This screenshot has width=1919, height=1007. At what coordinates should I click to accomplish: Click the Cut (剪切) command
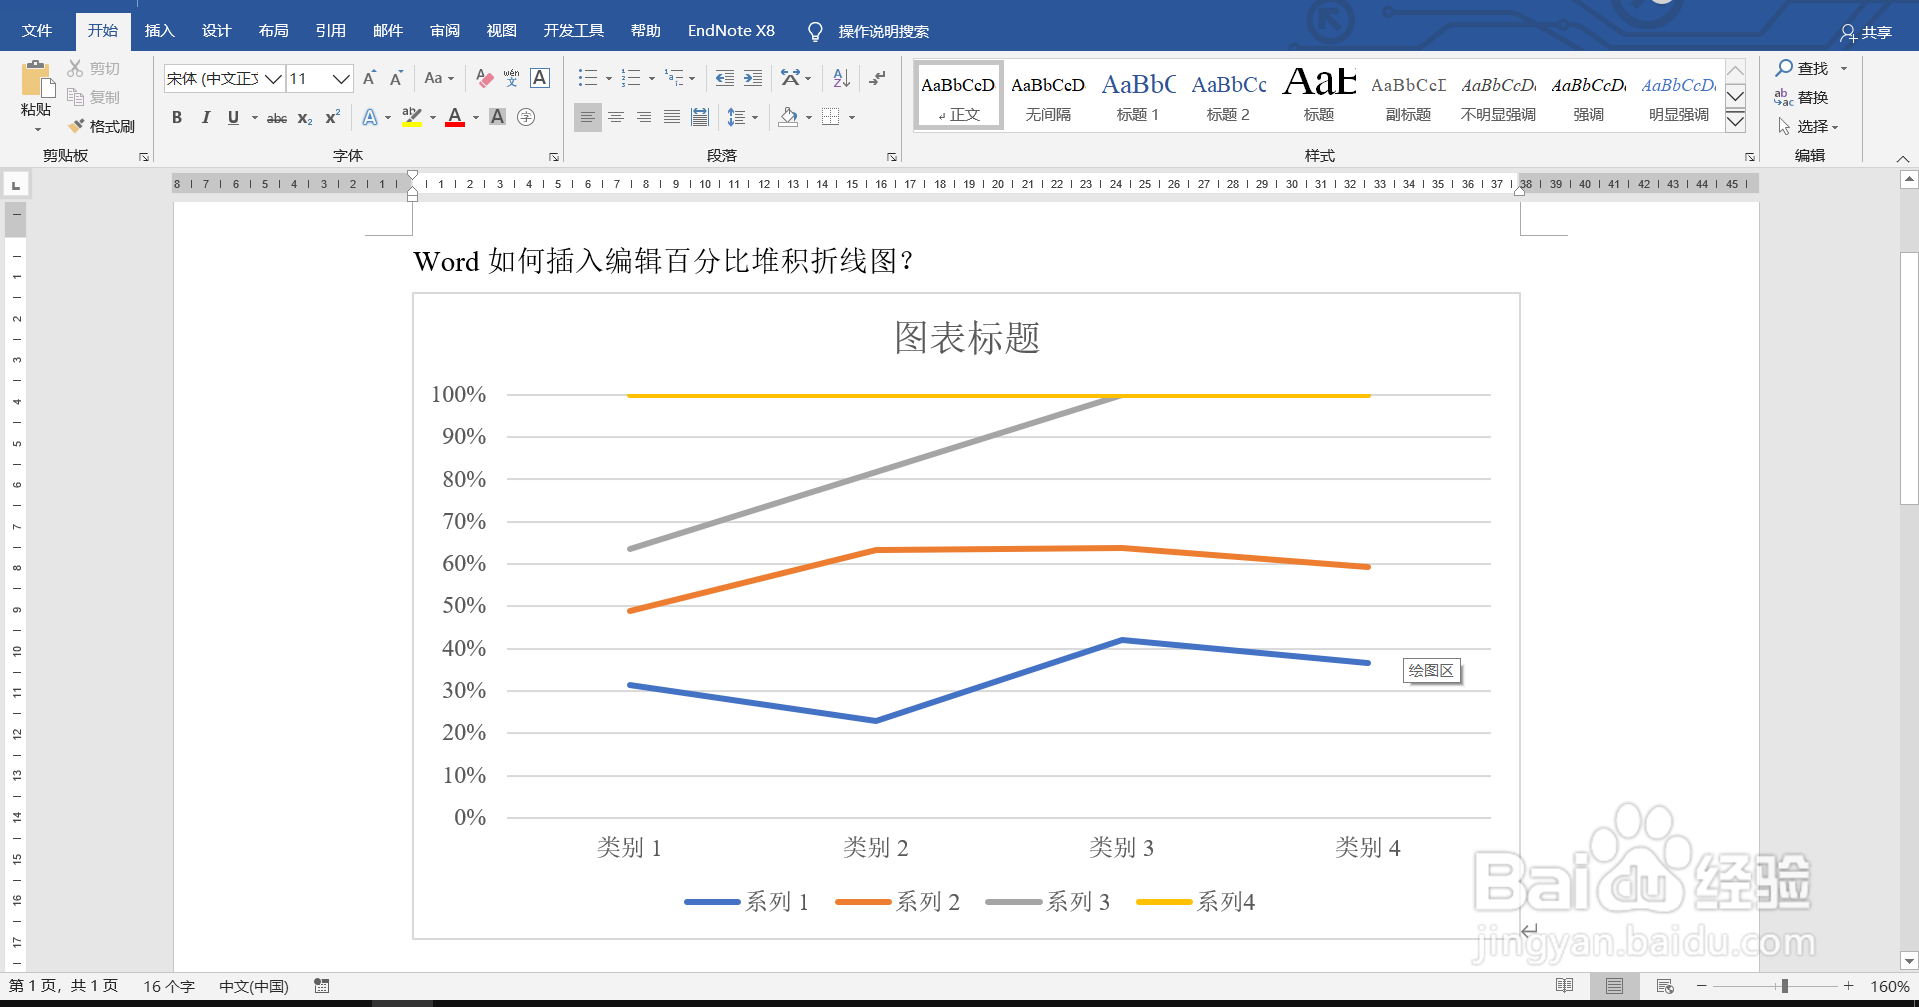tap(94, 68)
